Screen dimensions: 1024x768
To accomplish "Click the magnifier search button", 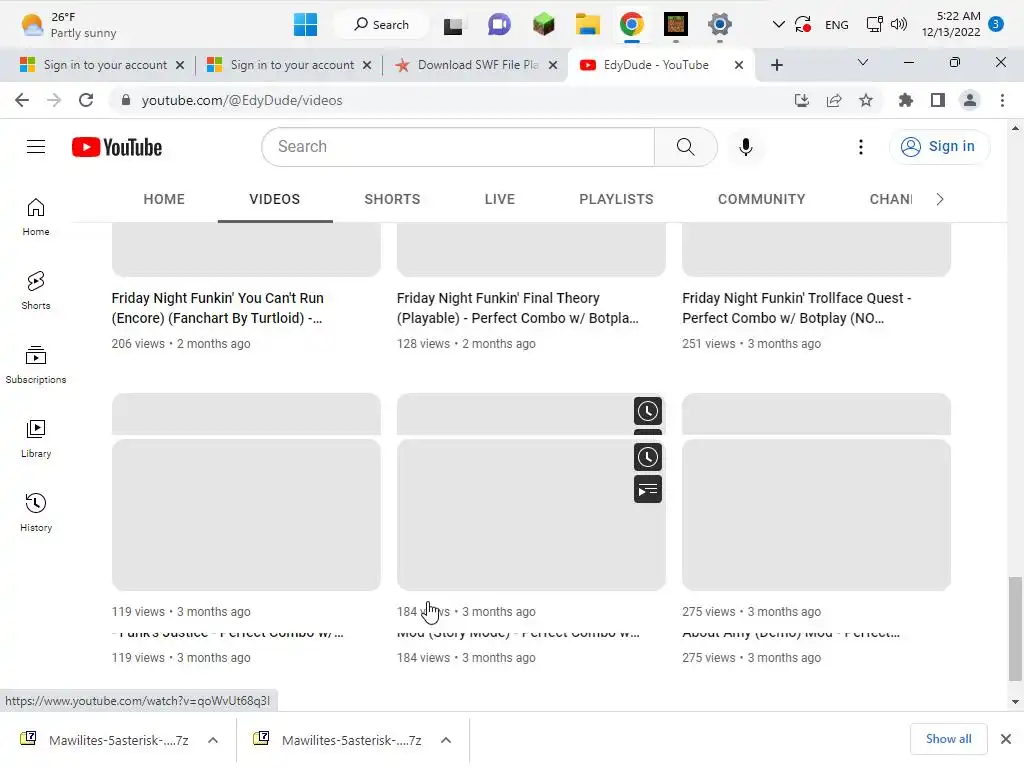I will pos(685,147).
